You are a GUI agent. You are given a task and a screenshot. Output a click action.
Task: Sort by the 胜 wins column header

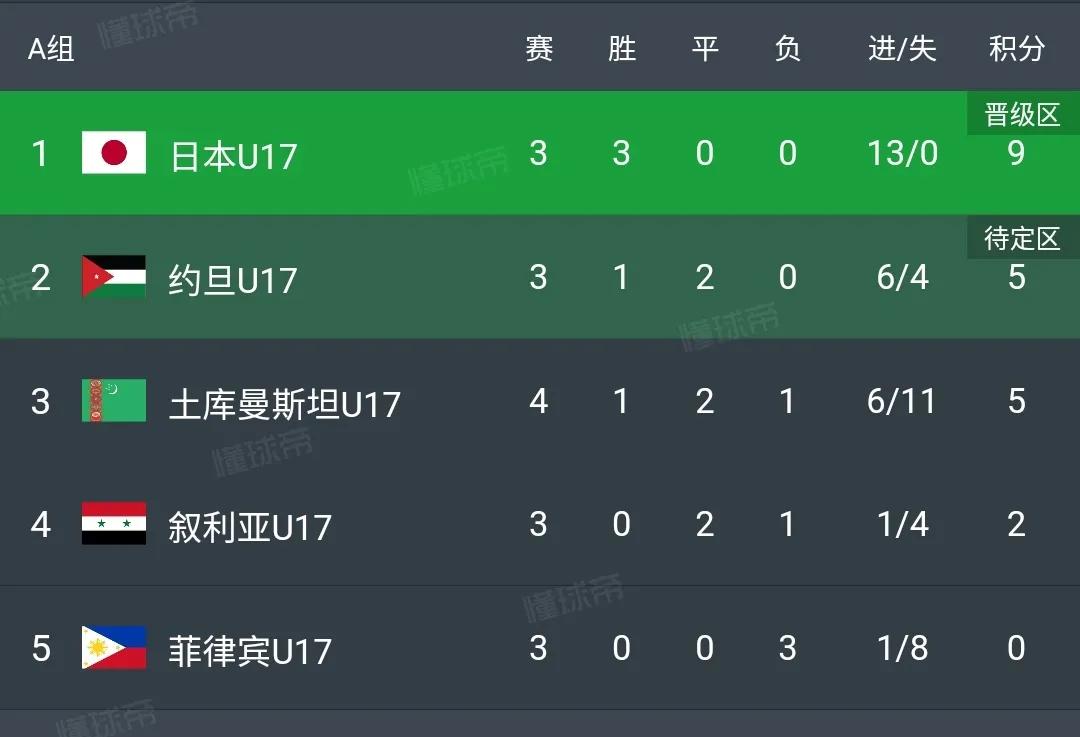(621, 47)
